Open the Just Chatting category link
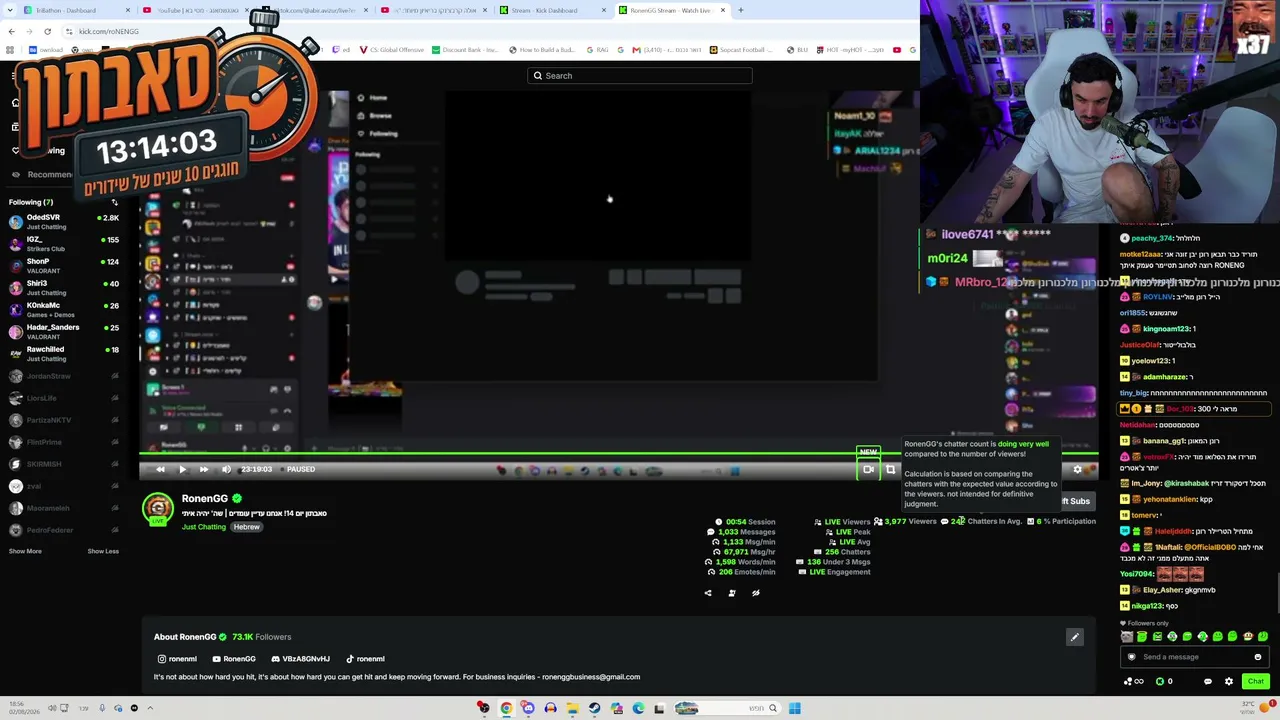 click(203, 527)
